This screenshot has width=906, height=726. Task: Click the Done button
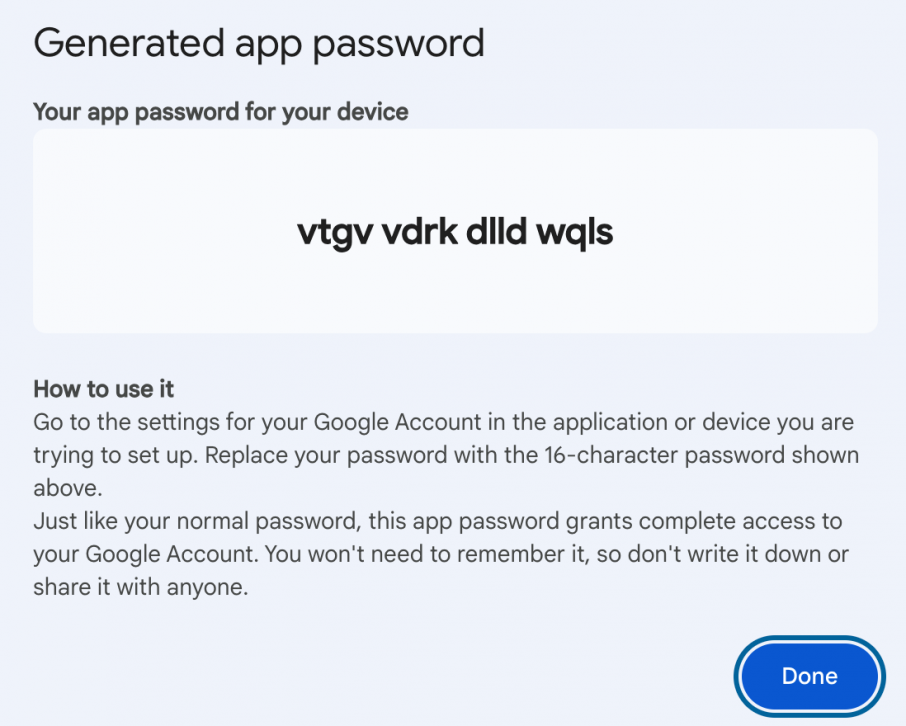click(809, 676)
